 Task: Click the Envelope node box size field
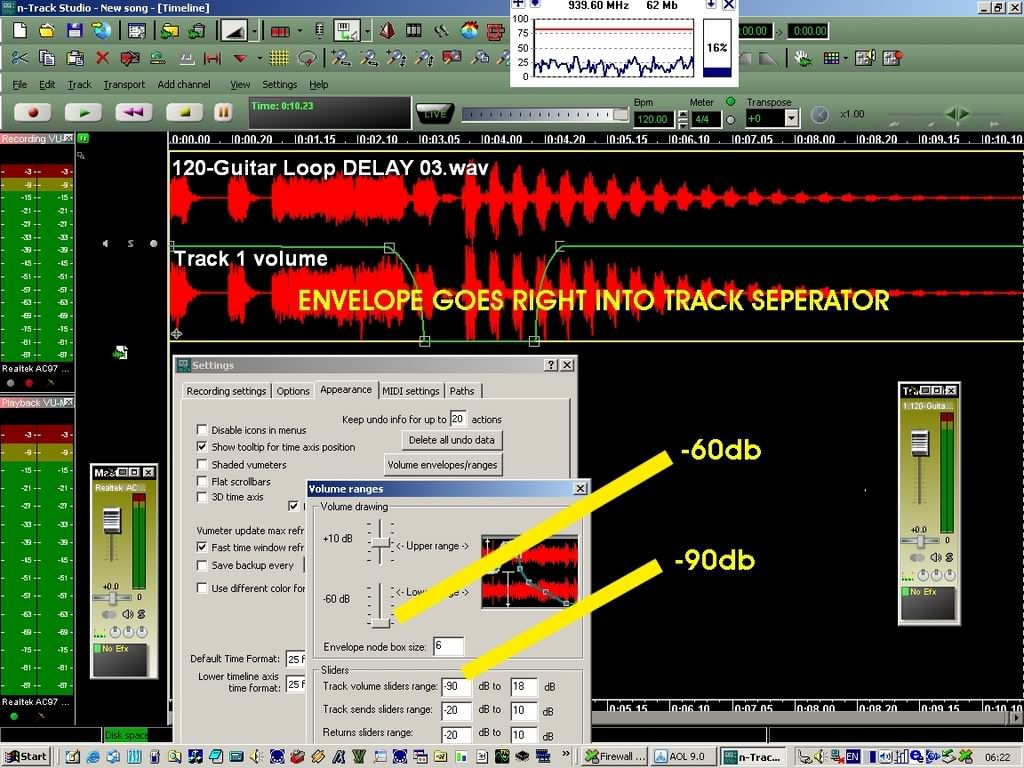point(449,646)
